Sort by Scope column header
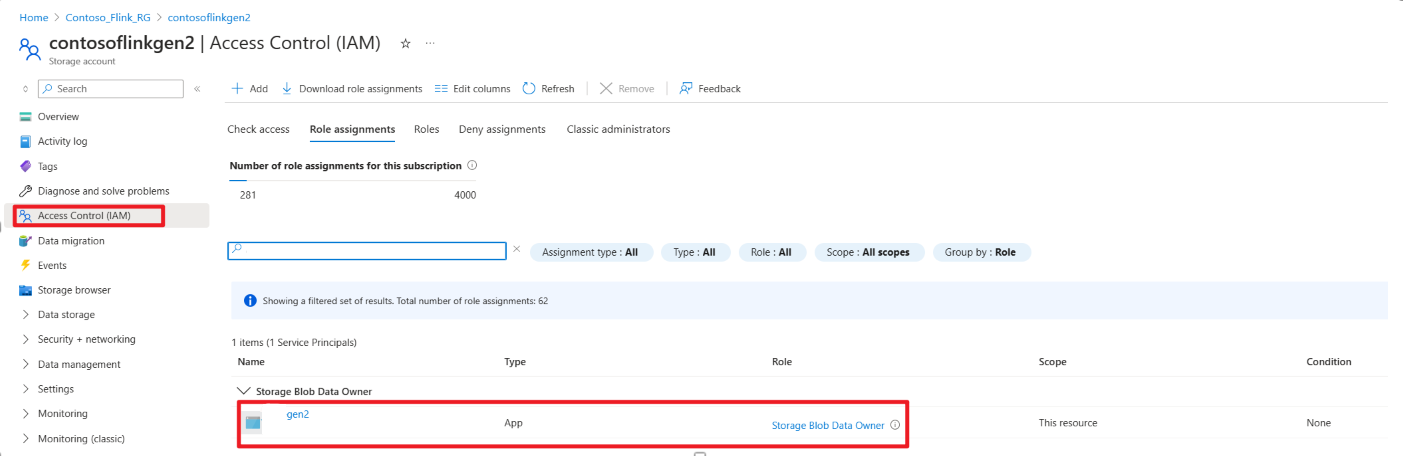The height and width of the screenshot is (456, 1403). pyautogui.click(x=1052, y=362)
